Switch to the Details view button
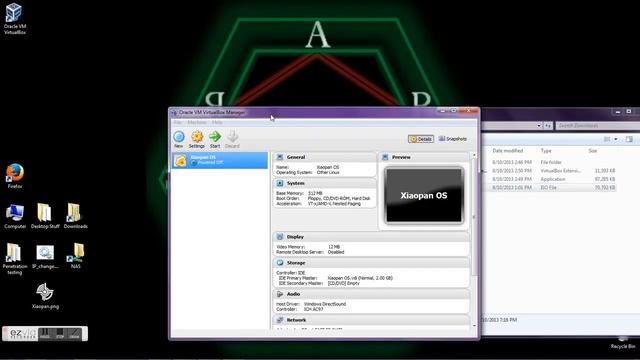The image size is (640, 360). pyautogui.click(x=421, y=139)
